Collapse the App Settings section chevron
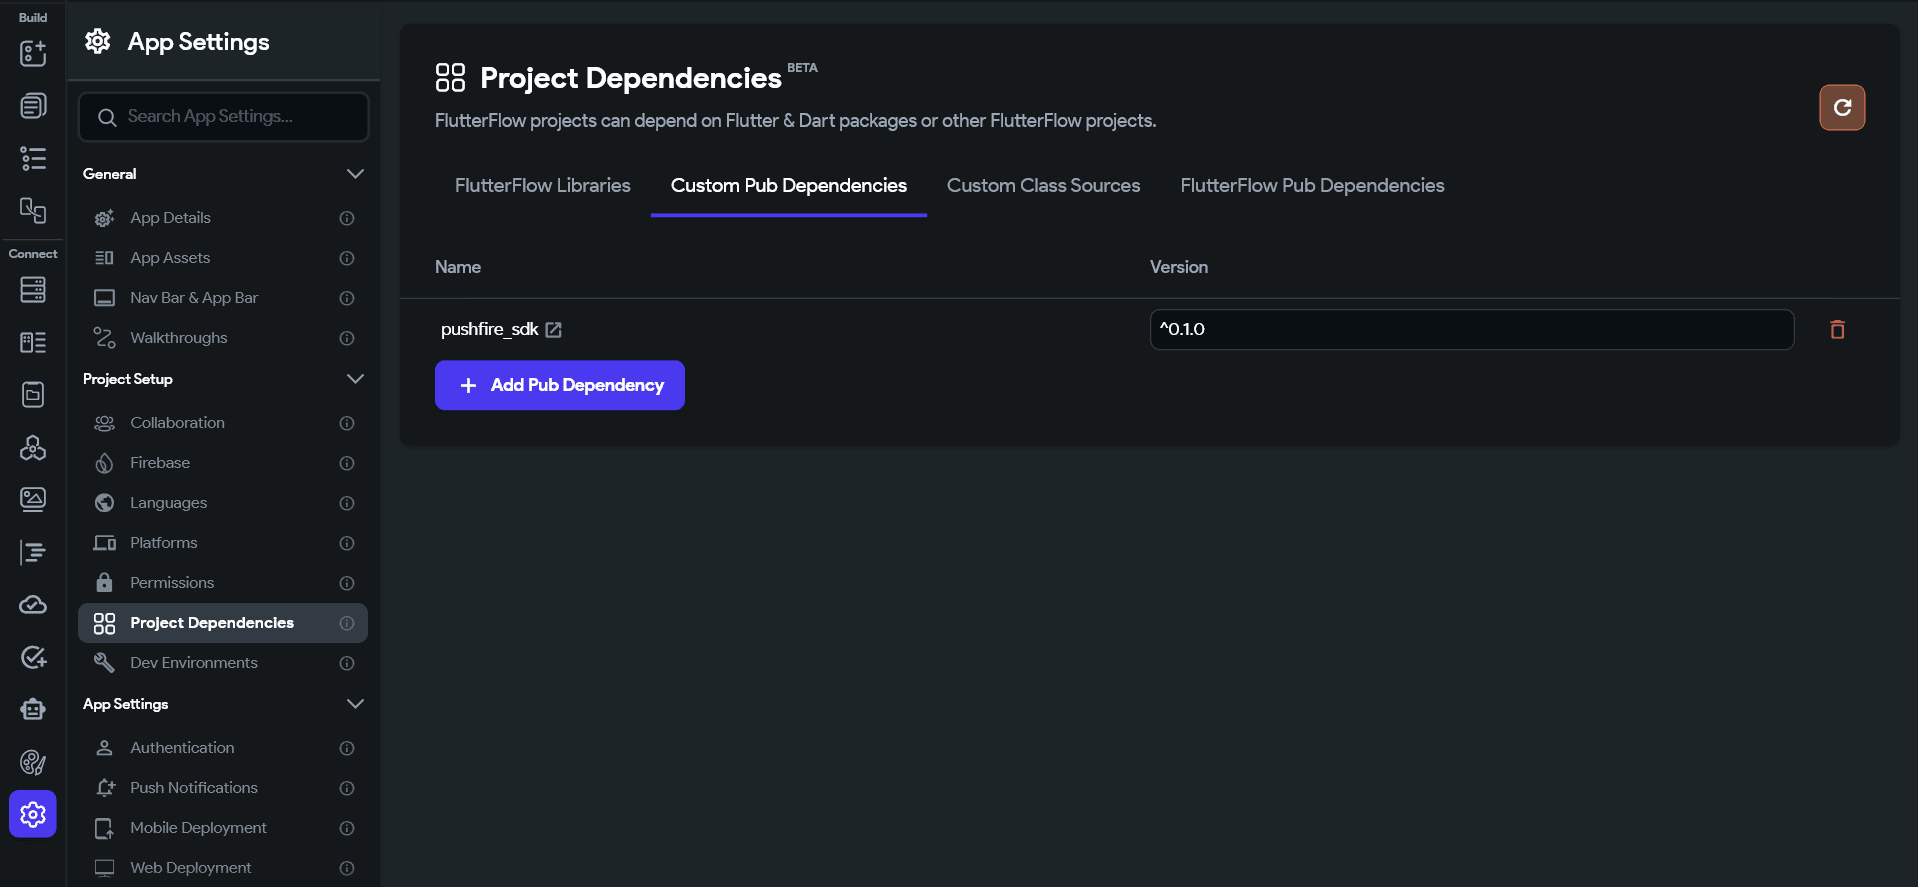The image size is (1918, 887). point(354,704)
